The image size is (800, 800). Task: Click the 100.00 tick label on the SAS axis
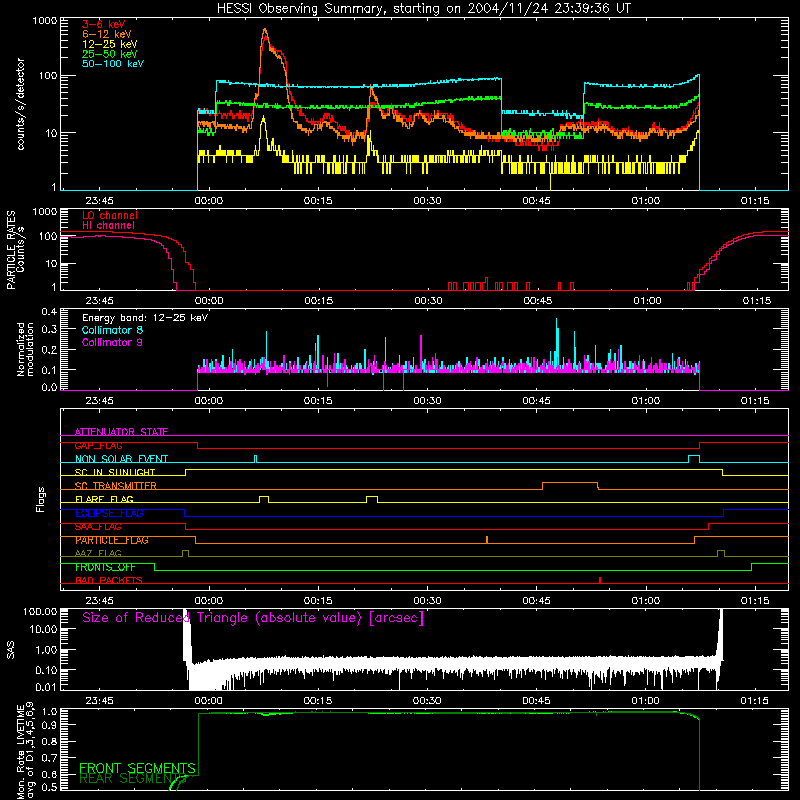pos(40,611)
